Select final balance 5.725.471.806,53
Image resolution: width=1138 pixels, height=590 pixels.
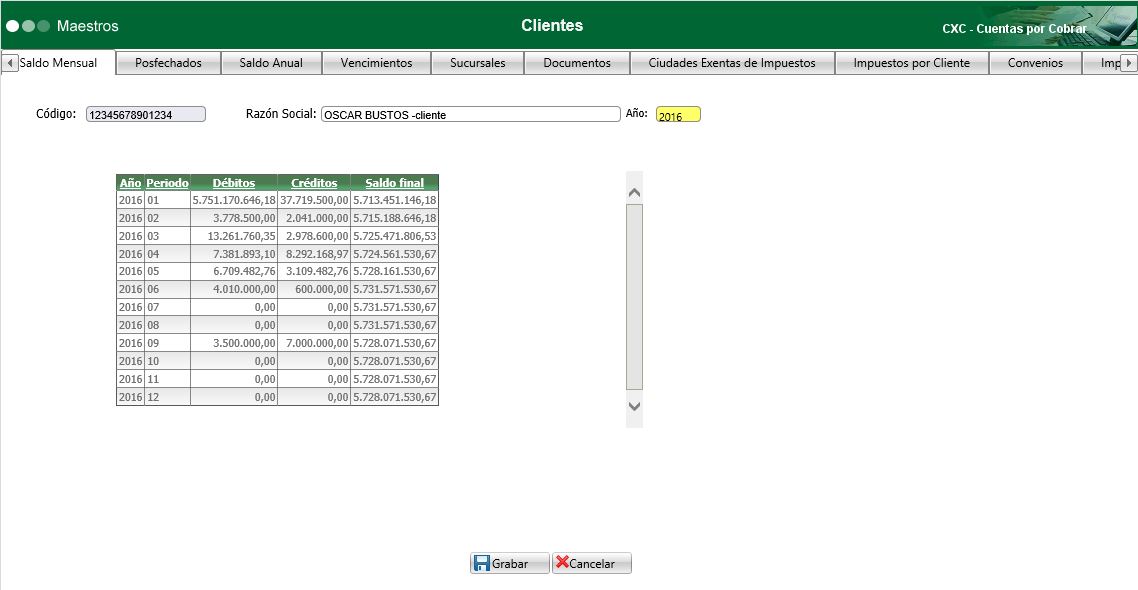pyautogui.click(x=394, y=237)
